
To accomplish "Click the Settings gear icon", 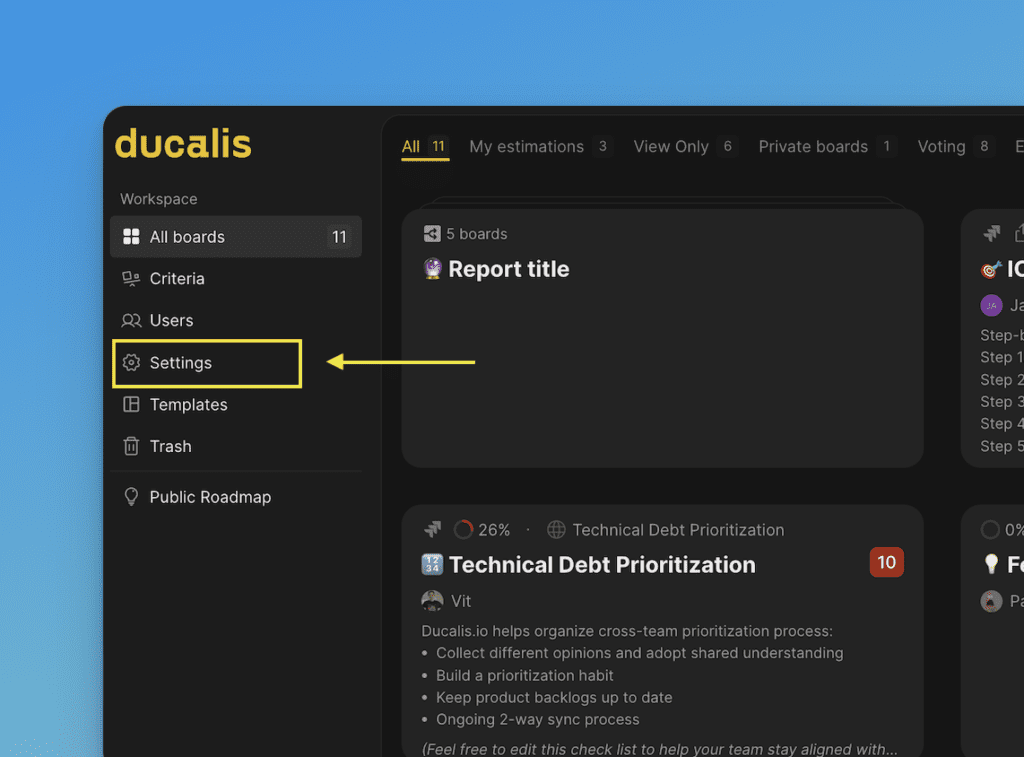I will (131, 363).
